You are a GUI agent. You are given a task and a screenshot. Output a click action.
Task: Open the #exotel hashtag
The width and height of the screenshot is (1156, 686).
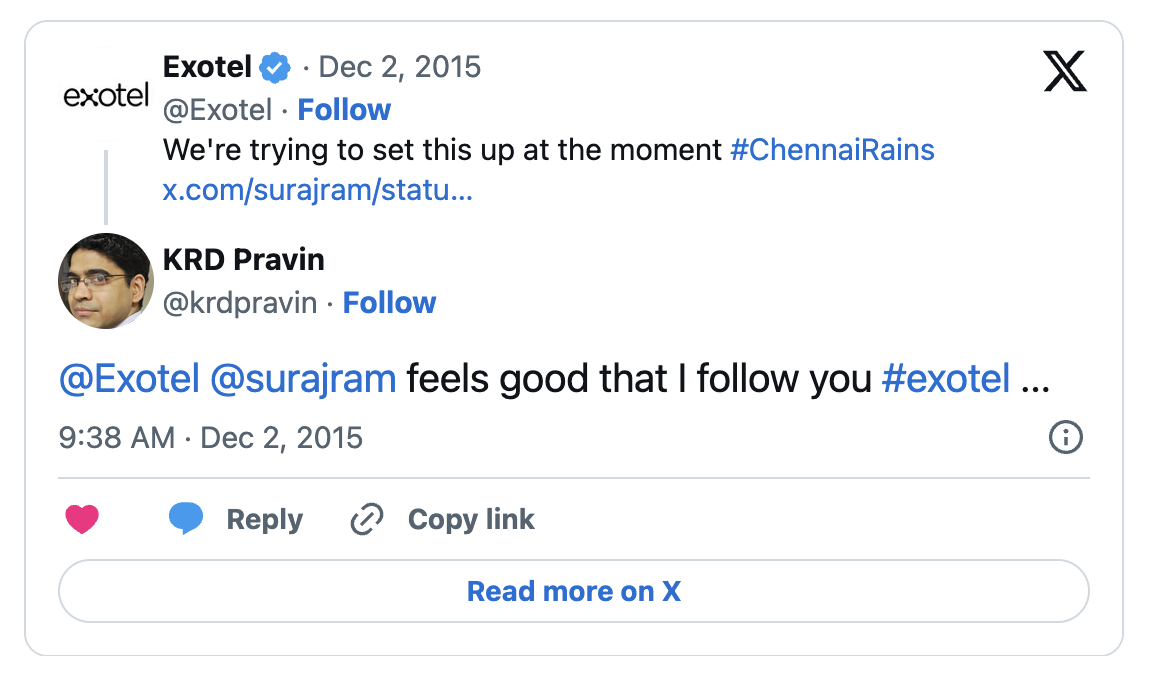[x=945, y=380]
